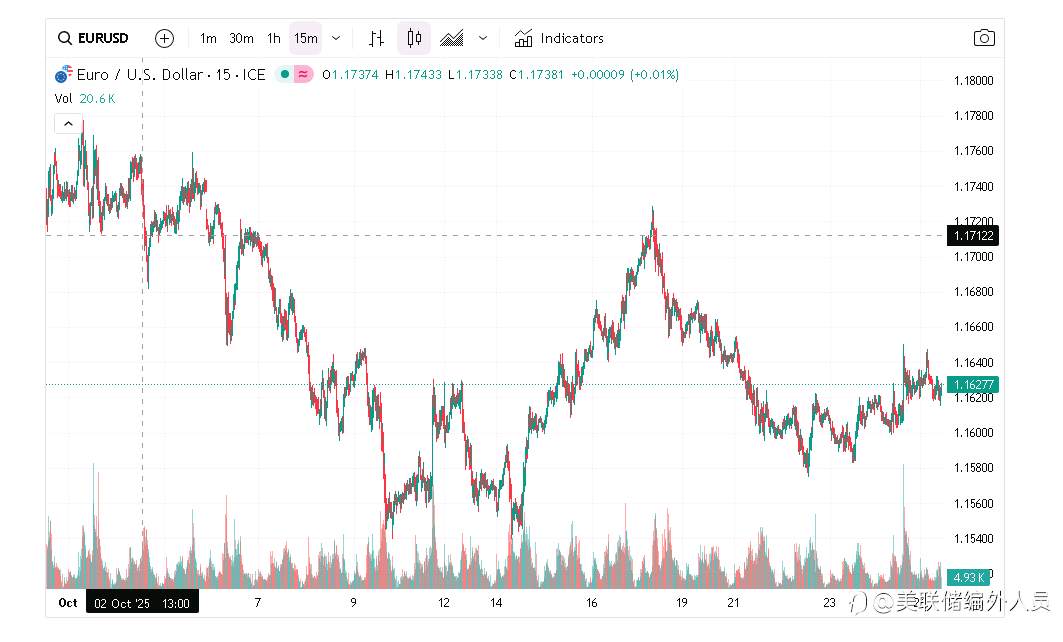Expand the timeframe interval dropdown
This screenshot has width=1063, height=642.
[336, 38]
